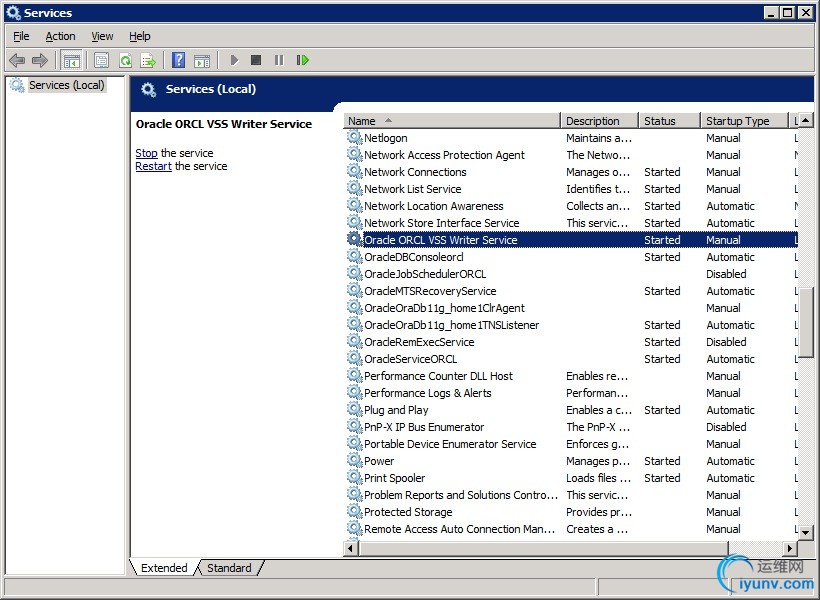Click gear icon beside Power service

(x=355, y=461)
